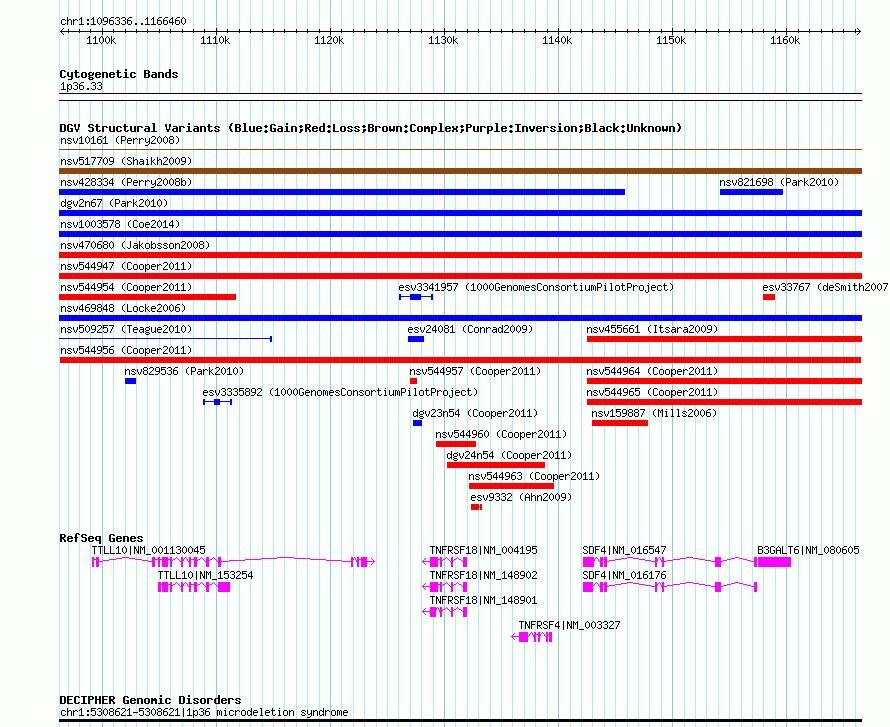Open nsv544960 (Cooper2011) variant label
The image size is (890, 727).
[501, 434]
